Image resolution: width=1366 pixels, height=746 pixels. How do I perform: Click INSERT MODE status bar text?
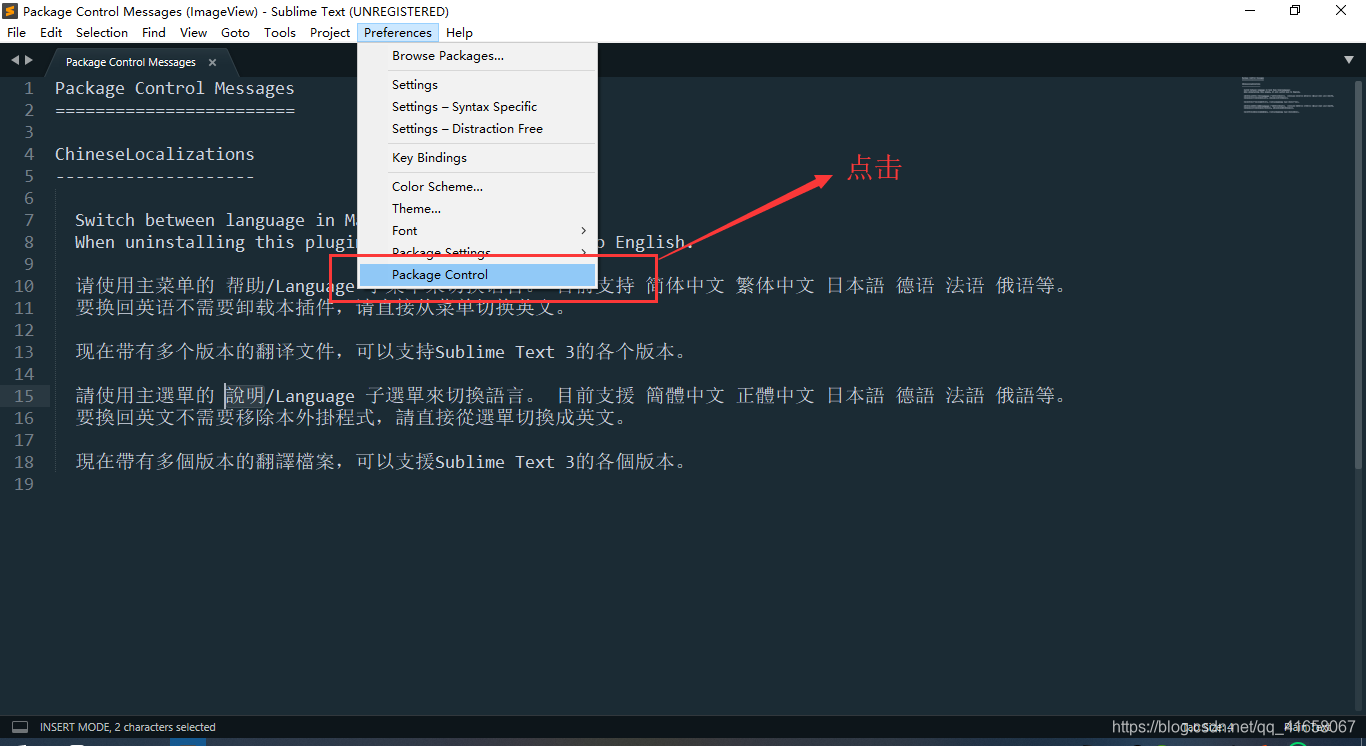point(128,727)
